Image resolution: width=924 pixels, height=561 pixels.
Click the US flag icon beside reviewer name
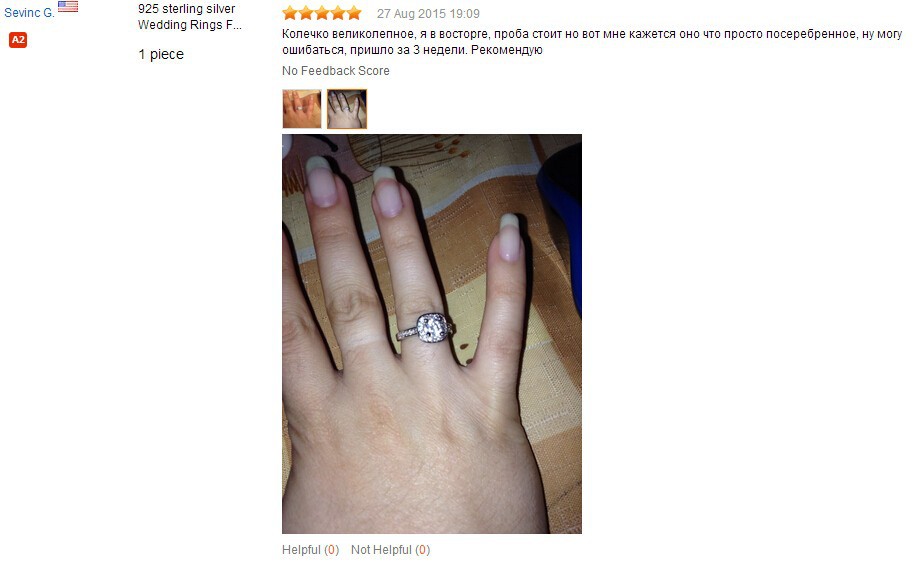(68, 6)
